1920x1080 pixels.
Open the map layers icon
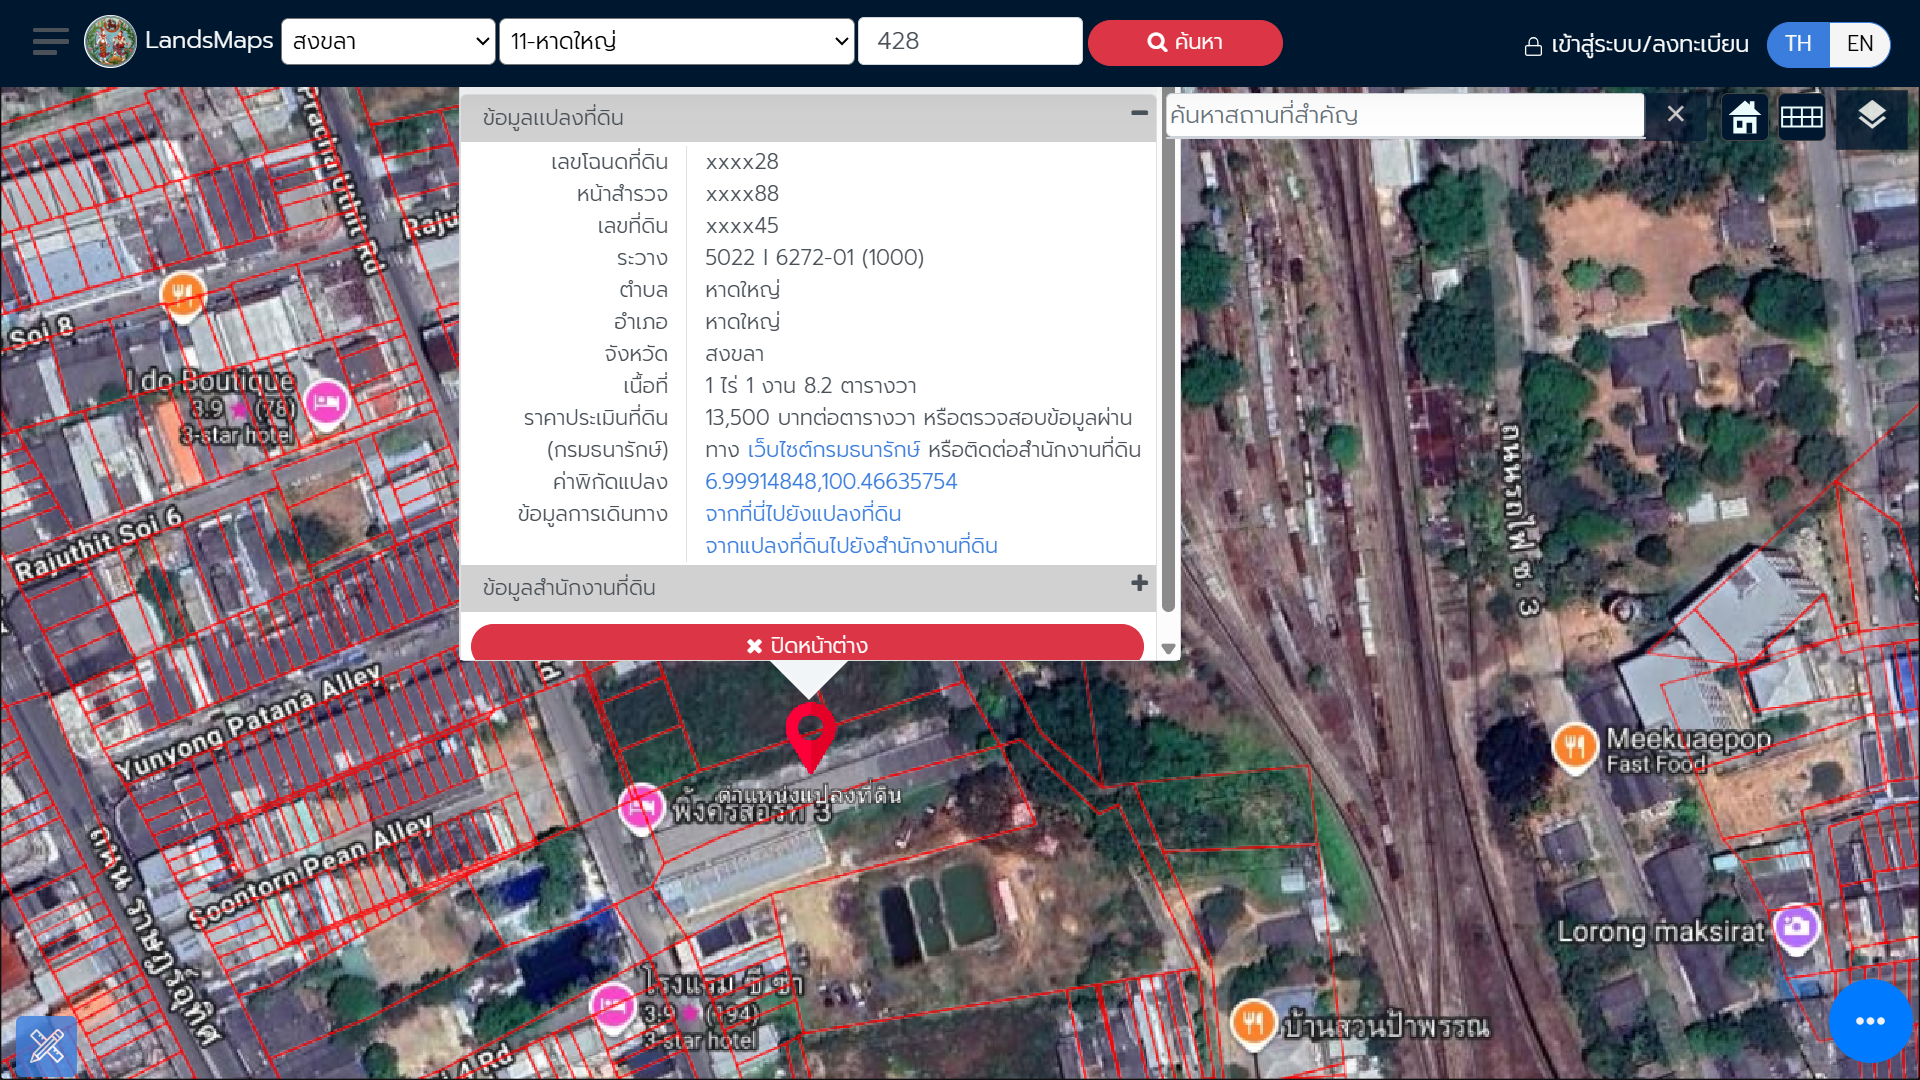[x=1872, y=117]
